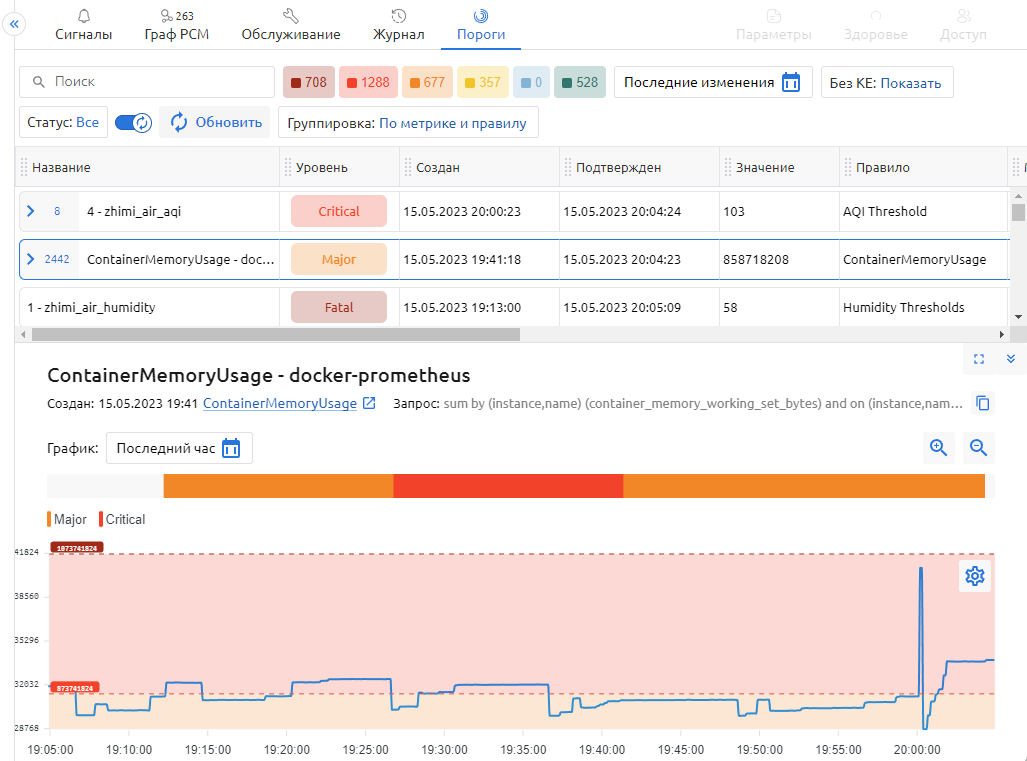Toggle the dark red 708 severity filter
Image resolution: width=1027 pixels, height=761 pixels.
click(309, 82)
